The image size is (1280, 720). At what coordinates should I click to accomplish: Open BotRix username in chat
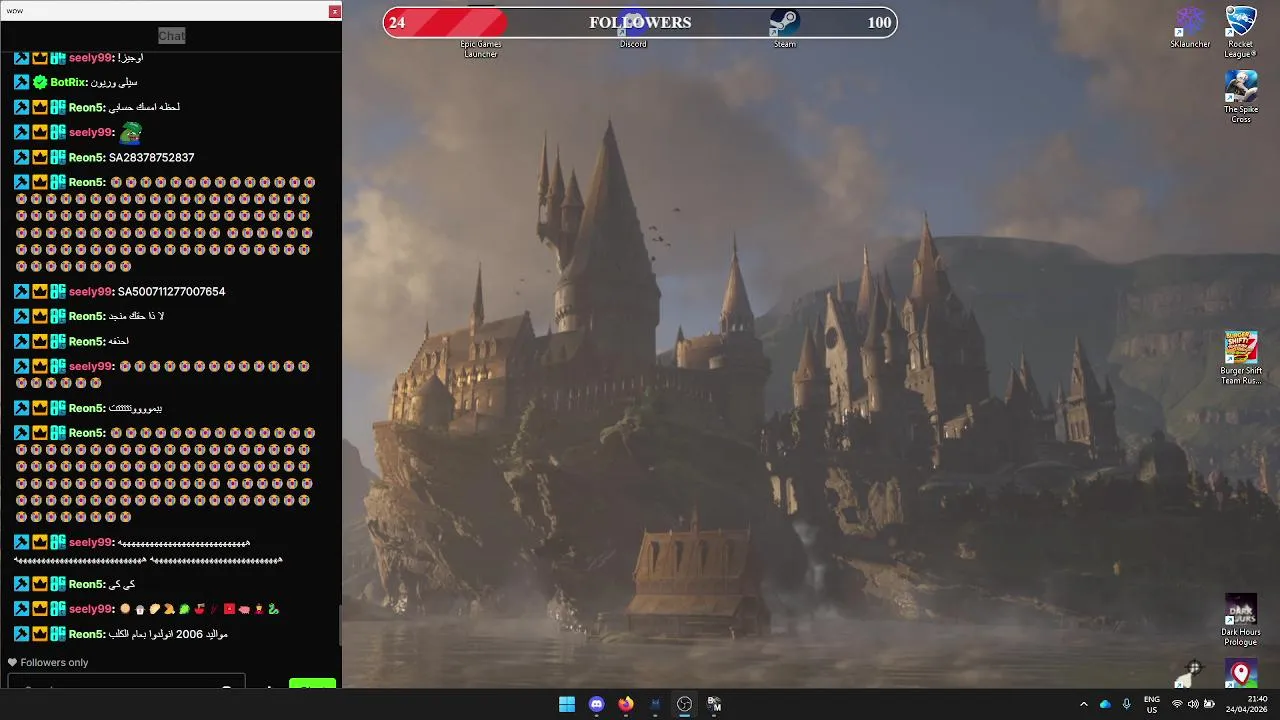pyautogui.click(x=68, y=82)
